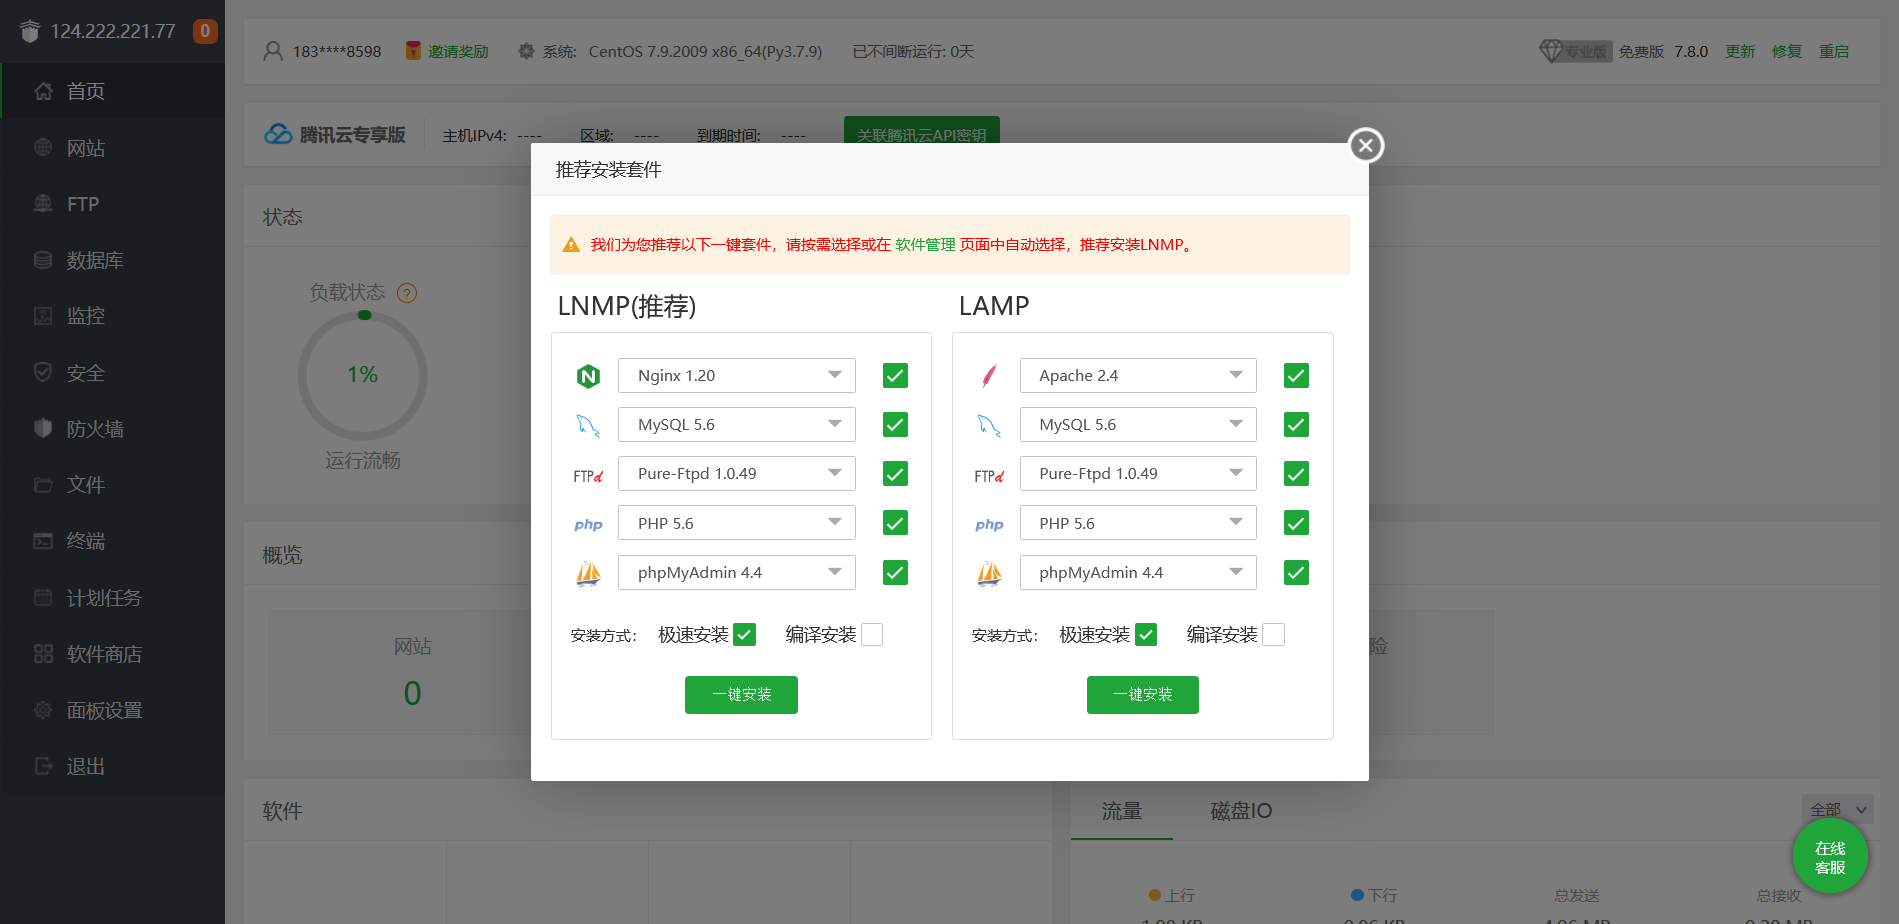Click the php icon in LAMP column

click(989, 524)
